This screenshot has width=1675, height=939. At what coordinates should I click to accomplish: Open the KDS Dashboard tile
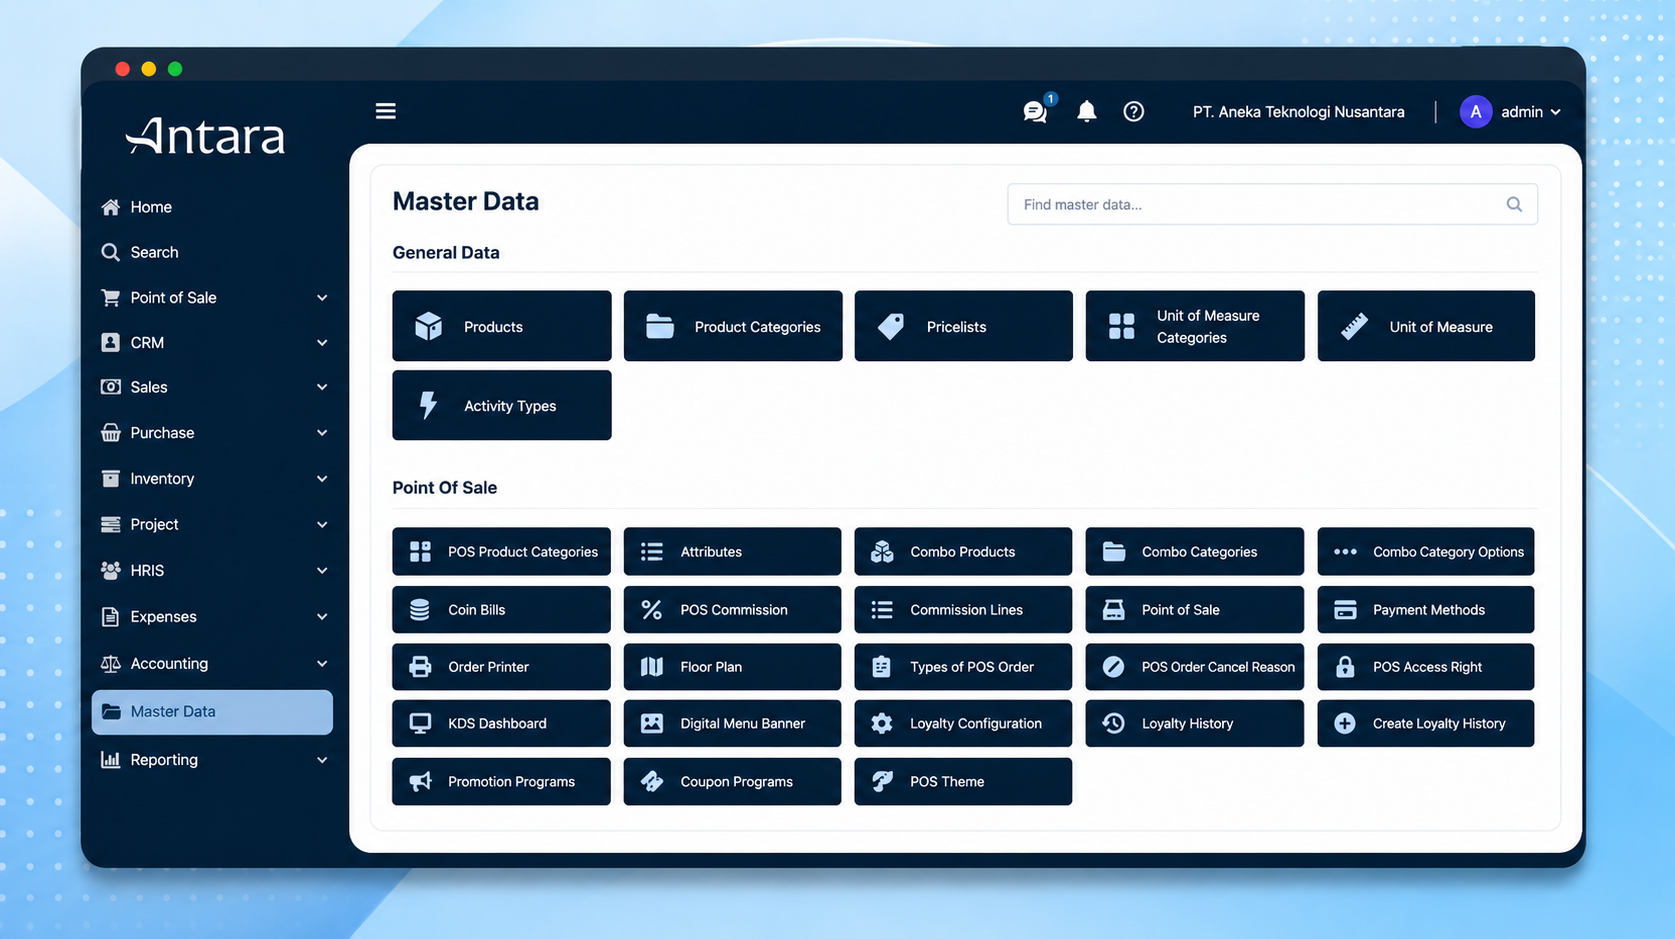click(501, 723)
